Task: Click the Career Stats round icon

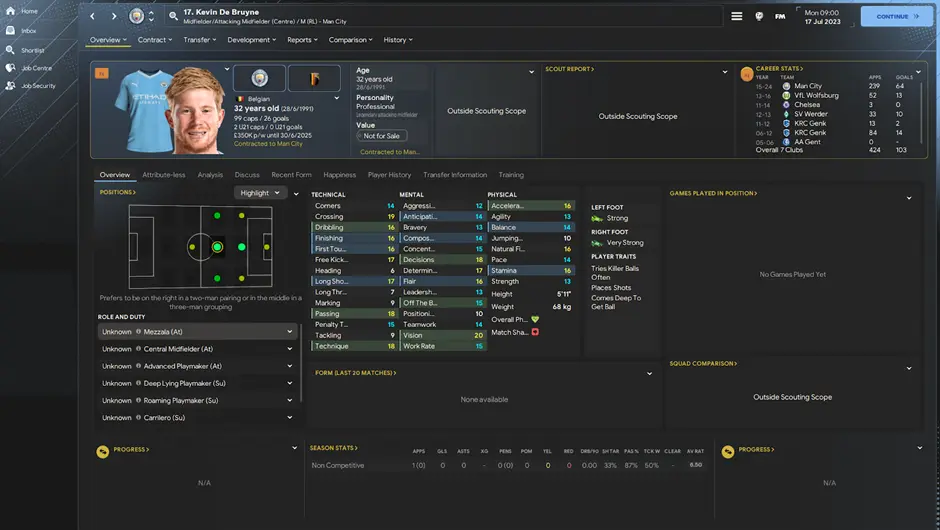Action: click(x=746, y=74)
